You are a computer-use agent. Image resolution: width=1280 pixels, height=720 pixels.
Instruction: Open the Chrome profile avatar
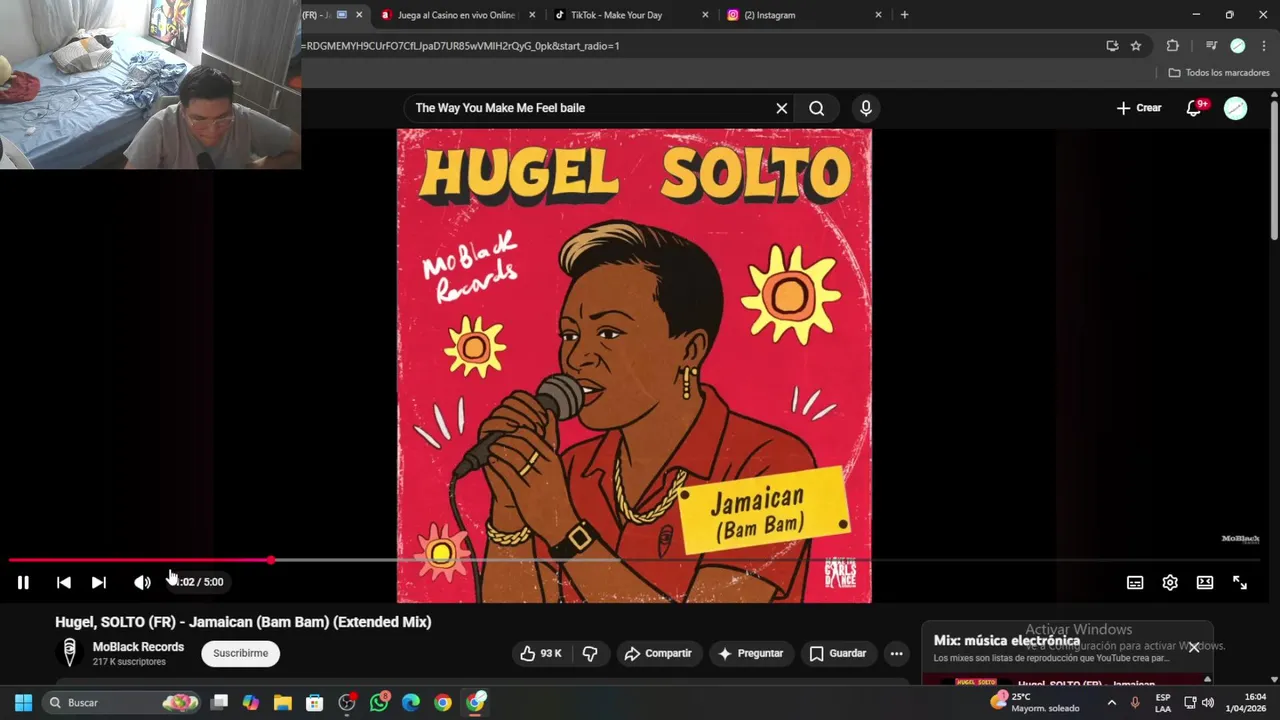[1238, 46]
